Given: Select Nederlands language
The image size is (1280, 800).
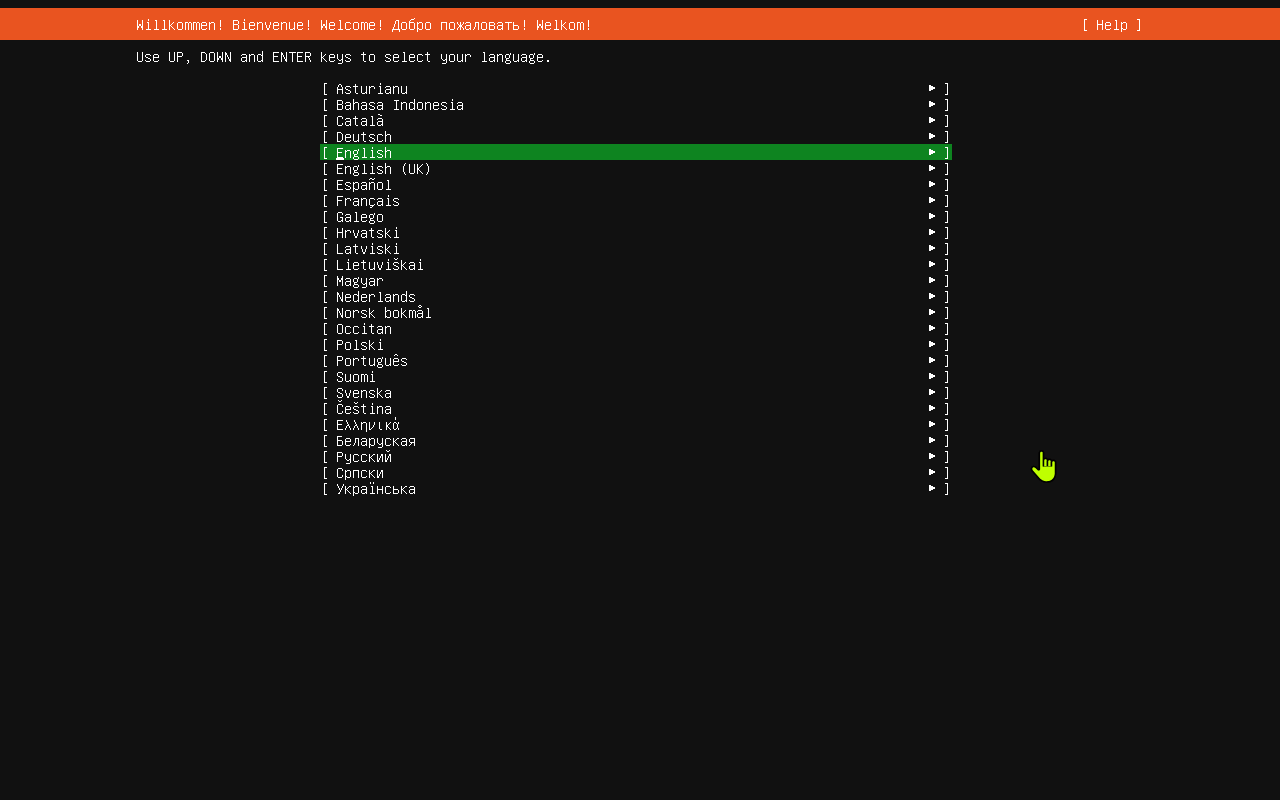Looking at the screenshot, I should pyautogui.click(x=636, y=296).
